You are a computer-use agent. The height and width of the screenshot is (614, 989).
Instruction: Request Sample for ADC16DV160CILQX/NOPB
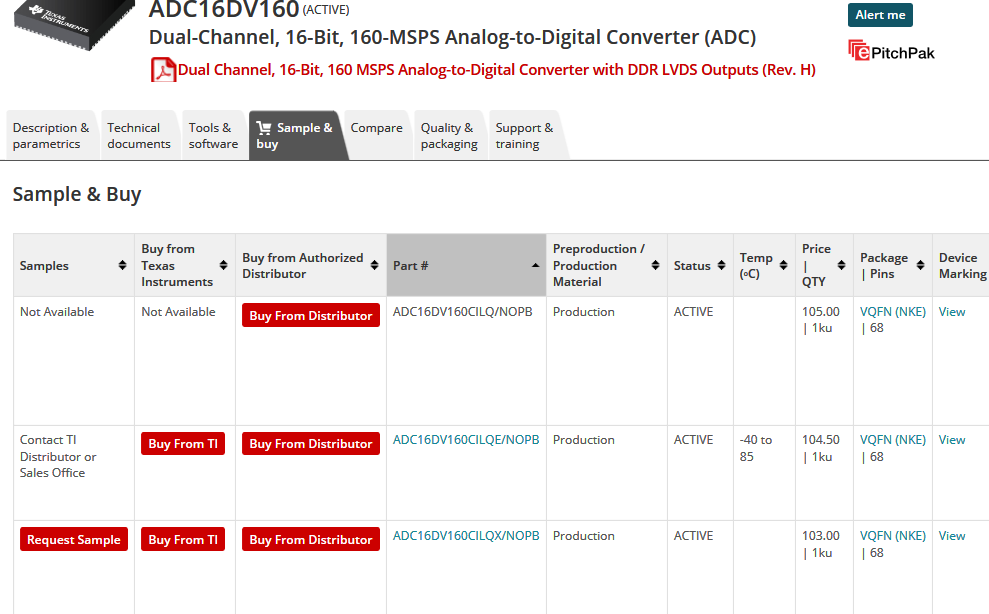pos(74,540)
